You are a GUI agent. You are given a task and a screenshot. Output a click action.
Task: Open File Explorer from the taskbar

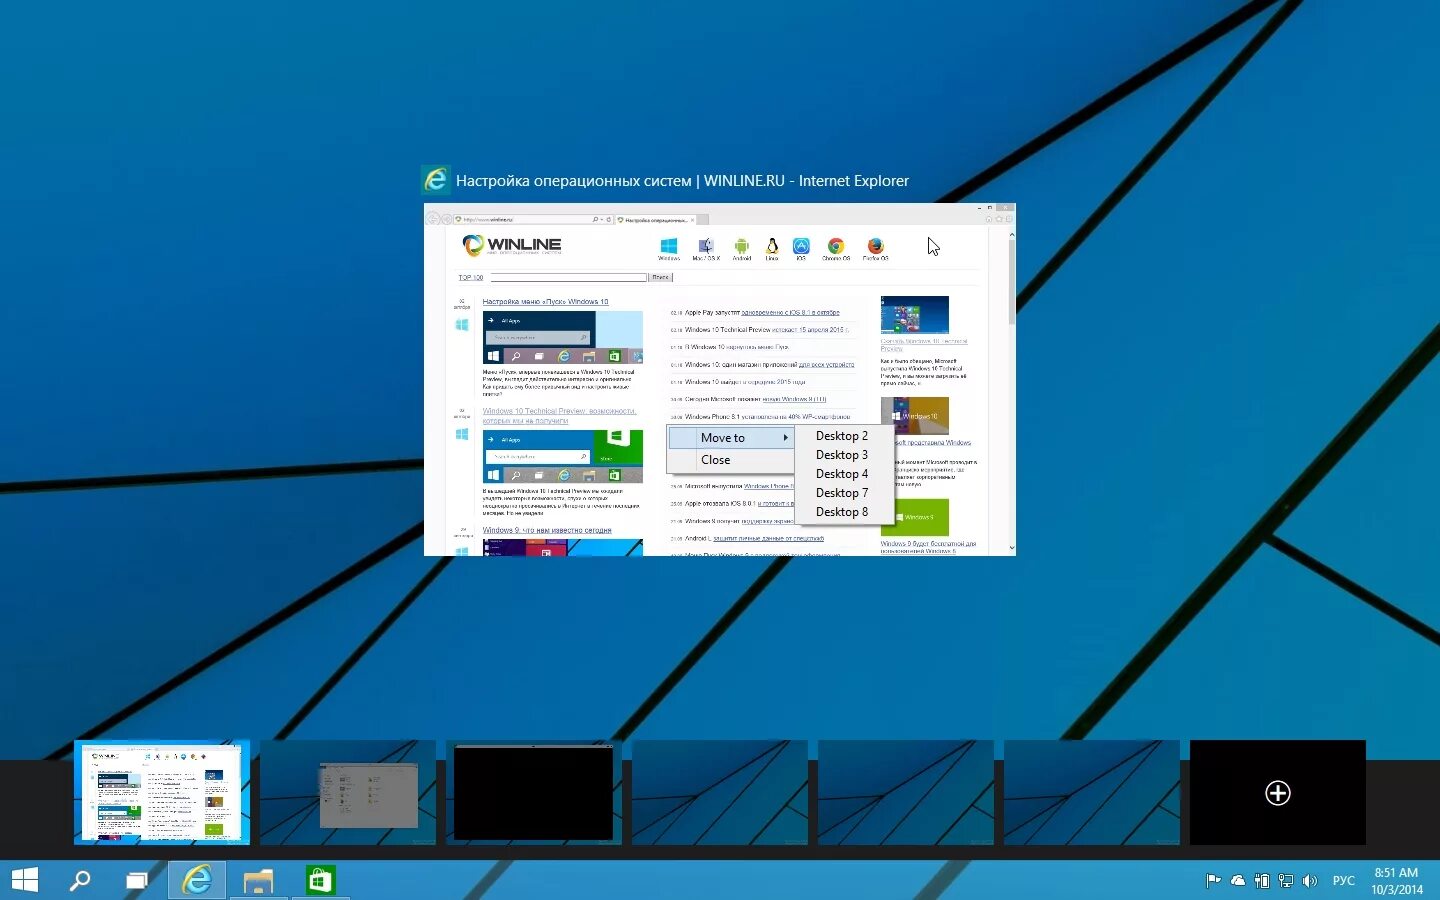(258, 880)
